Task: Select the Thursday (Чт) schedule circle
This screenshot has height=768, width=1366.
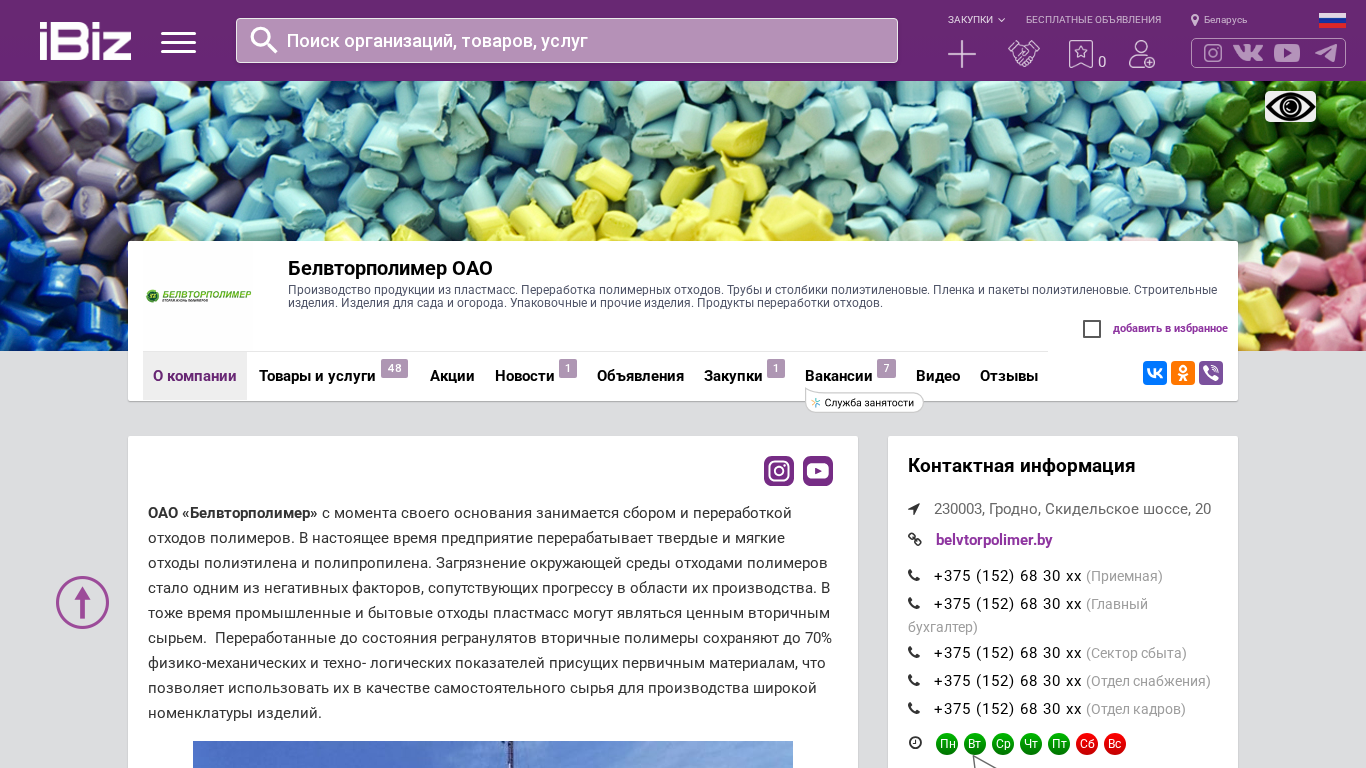Action: [1031, 744]
